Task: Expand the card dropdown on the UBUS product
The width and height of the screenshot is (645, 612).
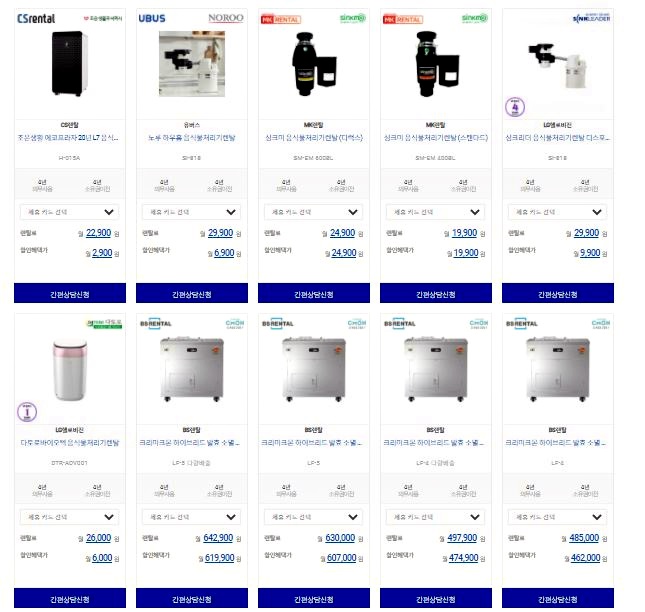Action: click(x=191, y=212)
